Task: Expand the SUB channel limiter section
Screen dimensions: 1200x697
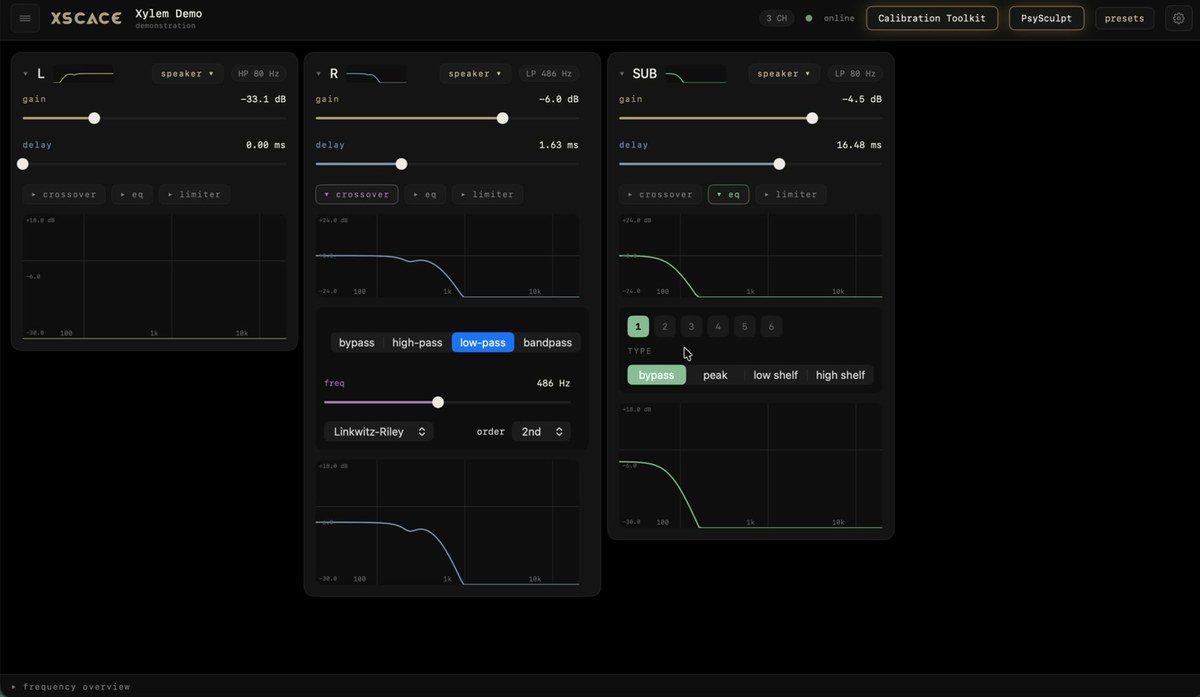Action: tap(791, 194)
